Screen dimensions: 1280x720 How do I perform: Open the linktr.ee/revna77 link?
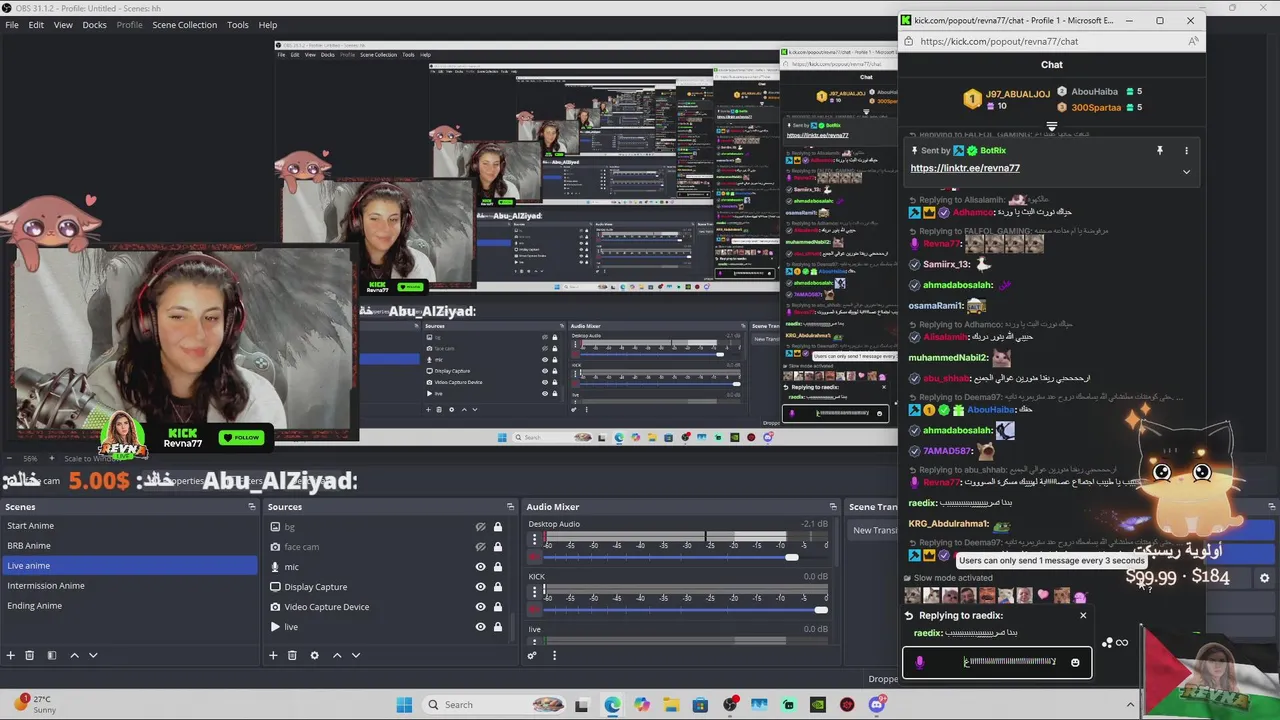pos(965,168)
